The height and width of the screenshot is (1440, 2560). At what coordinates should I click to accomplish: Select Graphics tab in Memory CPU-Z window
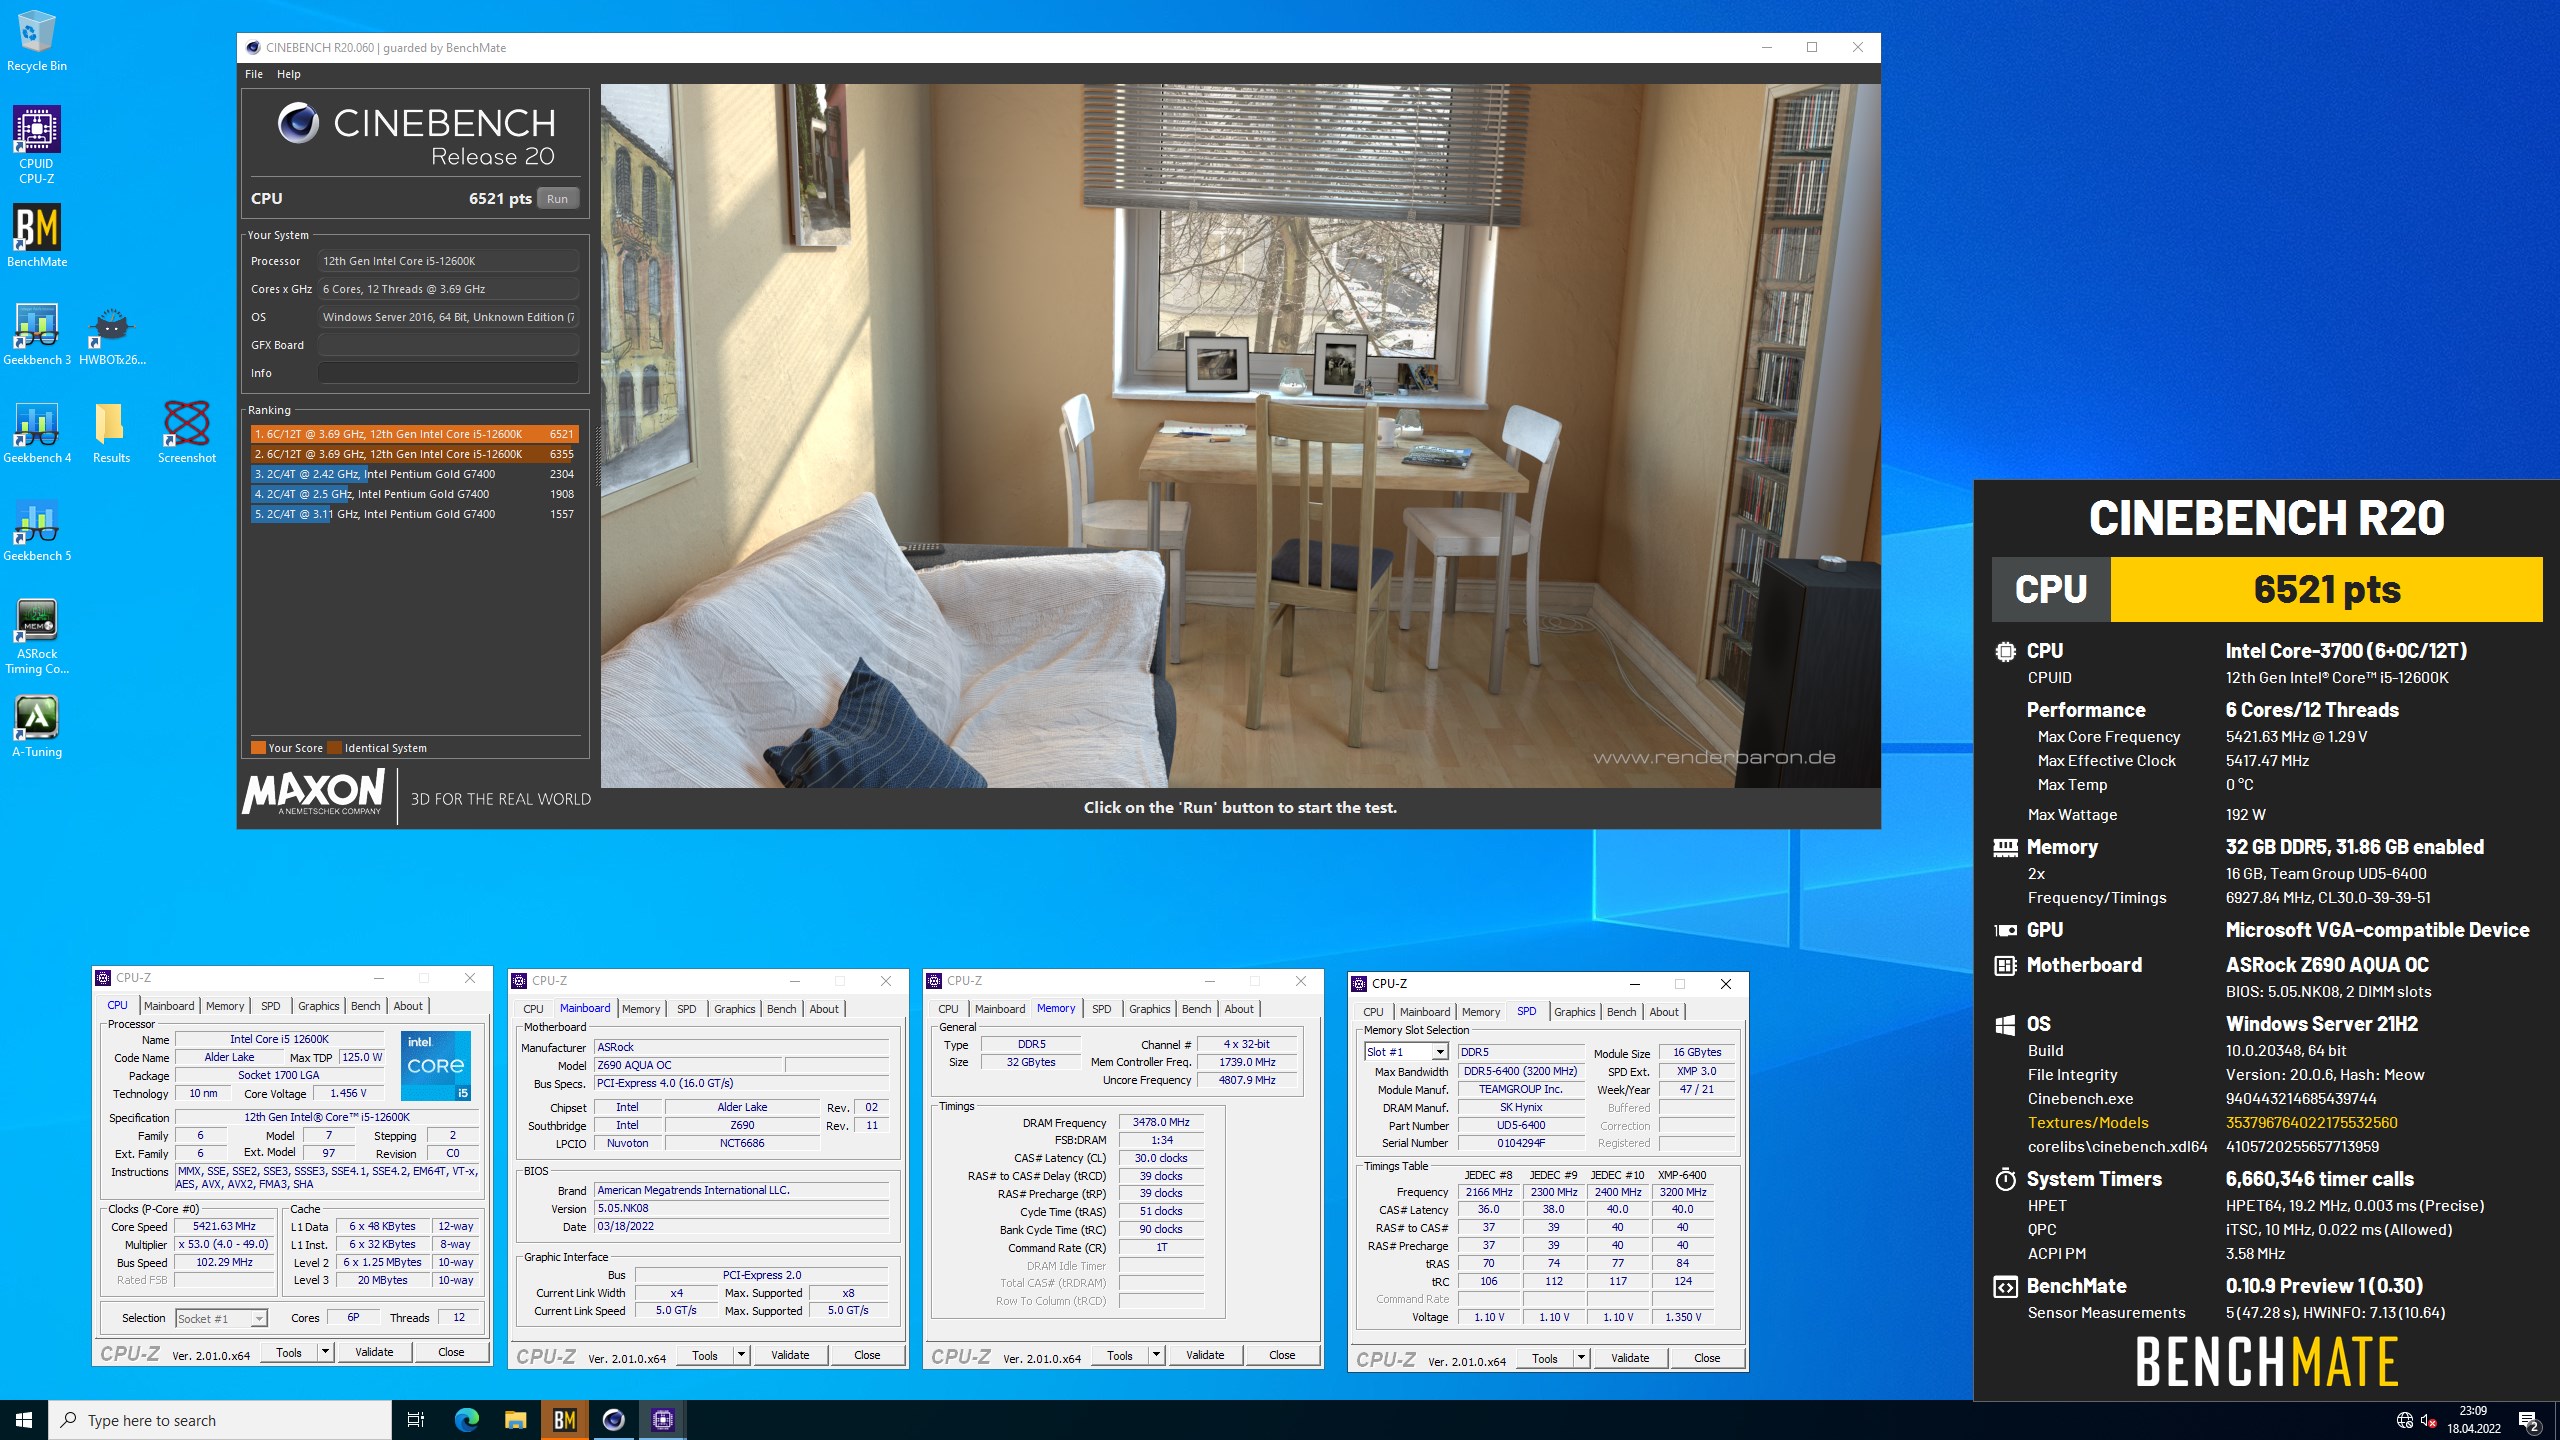click(1150, 1009)
